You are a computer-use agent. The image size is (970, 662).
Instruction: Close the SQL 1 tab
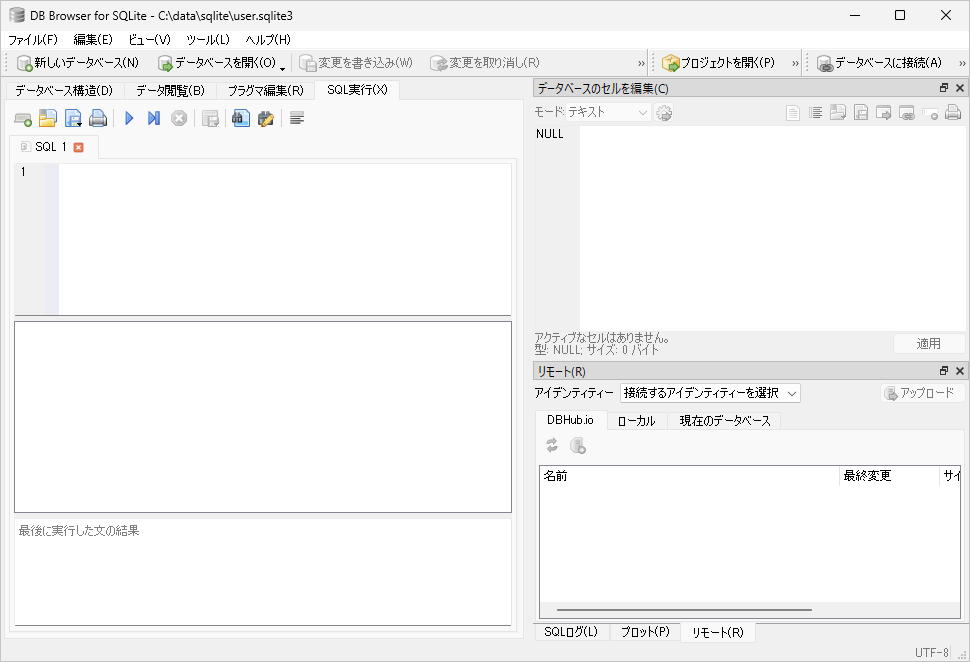(76, 146)
